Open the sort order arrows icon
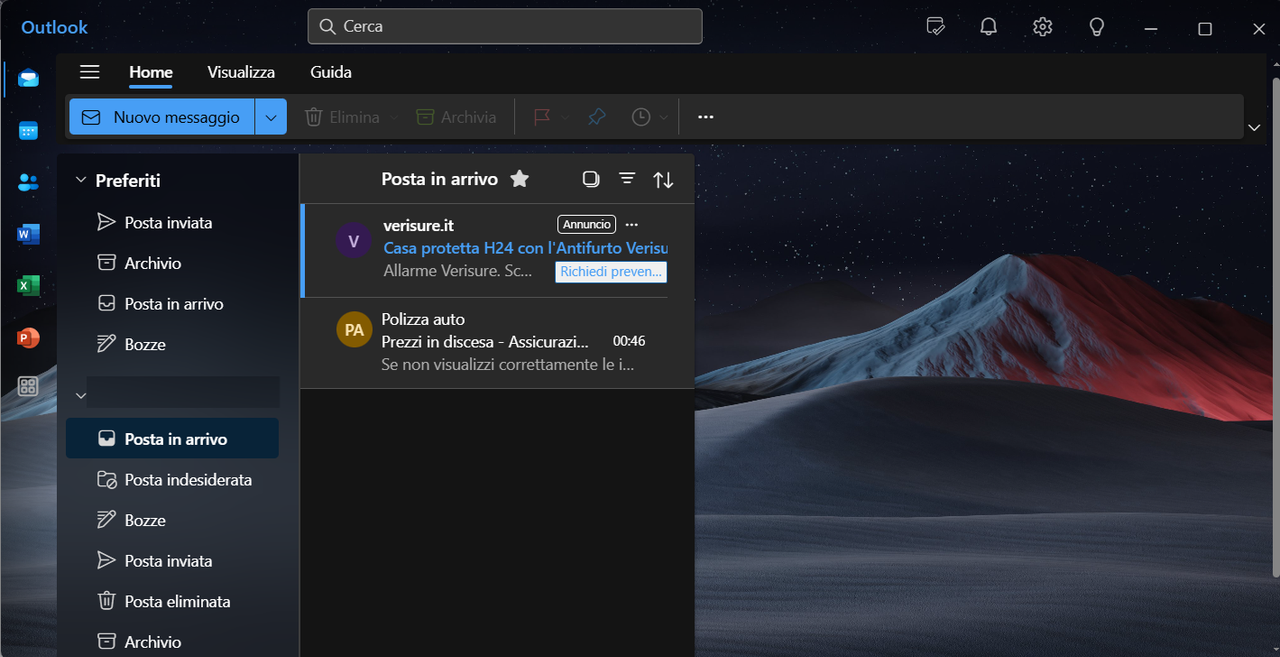The image size is (1280, 657). coord(663,180)
